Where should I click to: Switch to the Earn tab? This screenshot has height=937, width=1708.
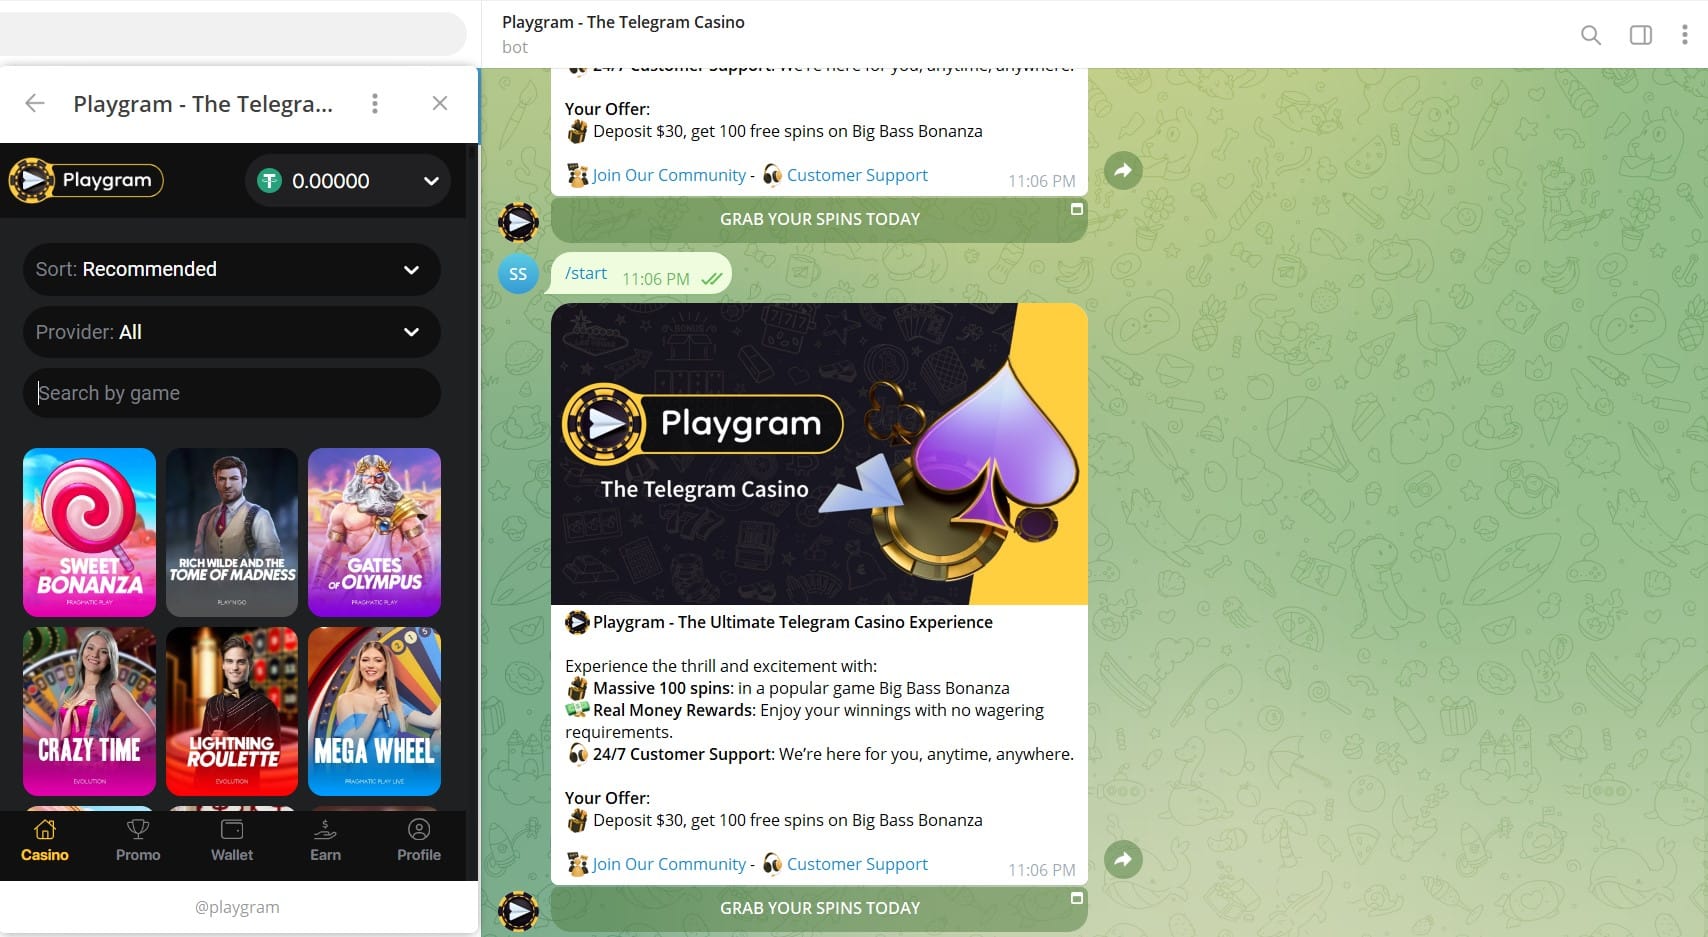[x=325, y=841]
